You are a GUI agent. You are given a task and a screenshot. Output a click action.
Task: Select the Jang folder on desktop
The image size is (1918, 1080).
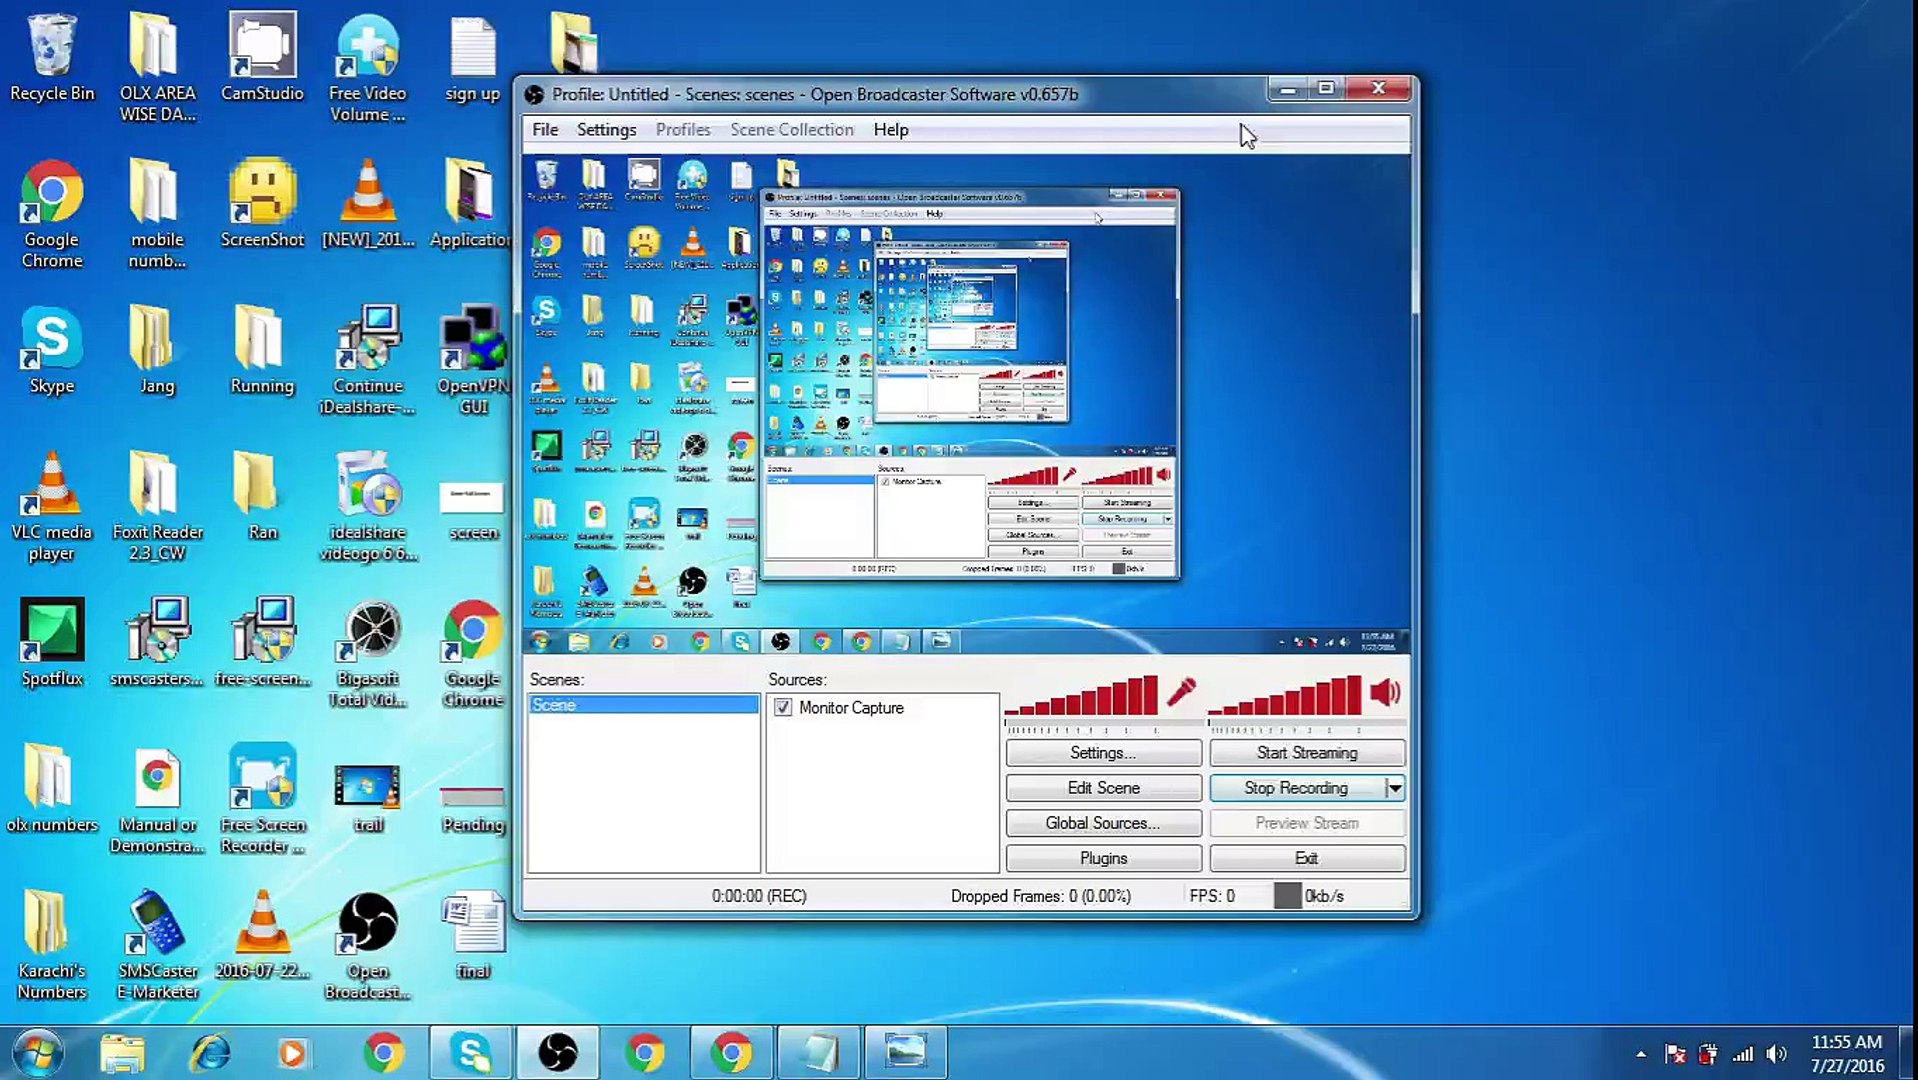157,350
